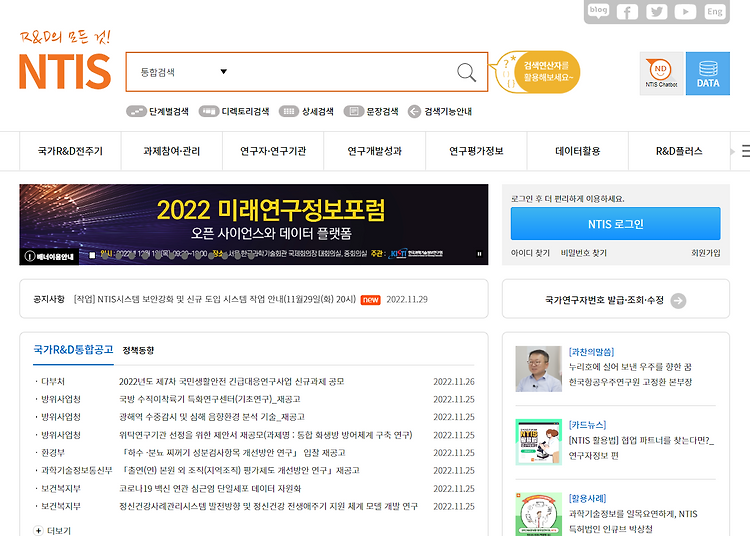Viewport: 750px width, 536px height.
Task: Open the Twitter icon link
Action: (x=656, y=11)
